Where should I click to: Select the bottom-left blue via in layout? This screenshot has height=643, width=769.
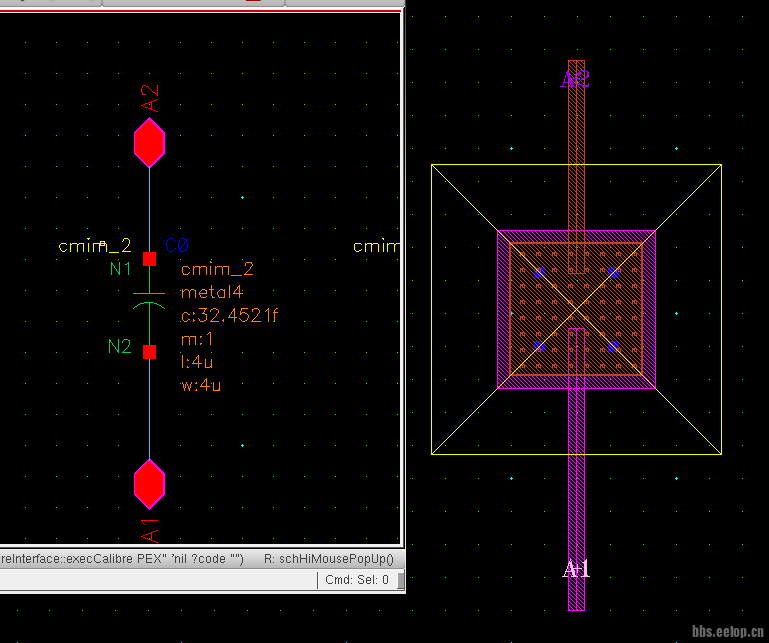click(x=539, y=346)
